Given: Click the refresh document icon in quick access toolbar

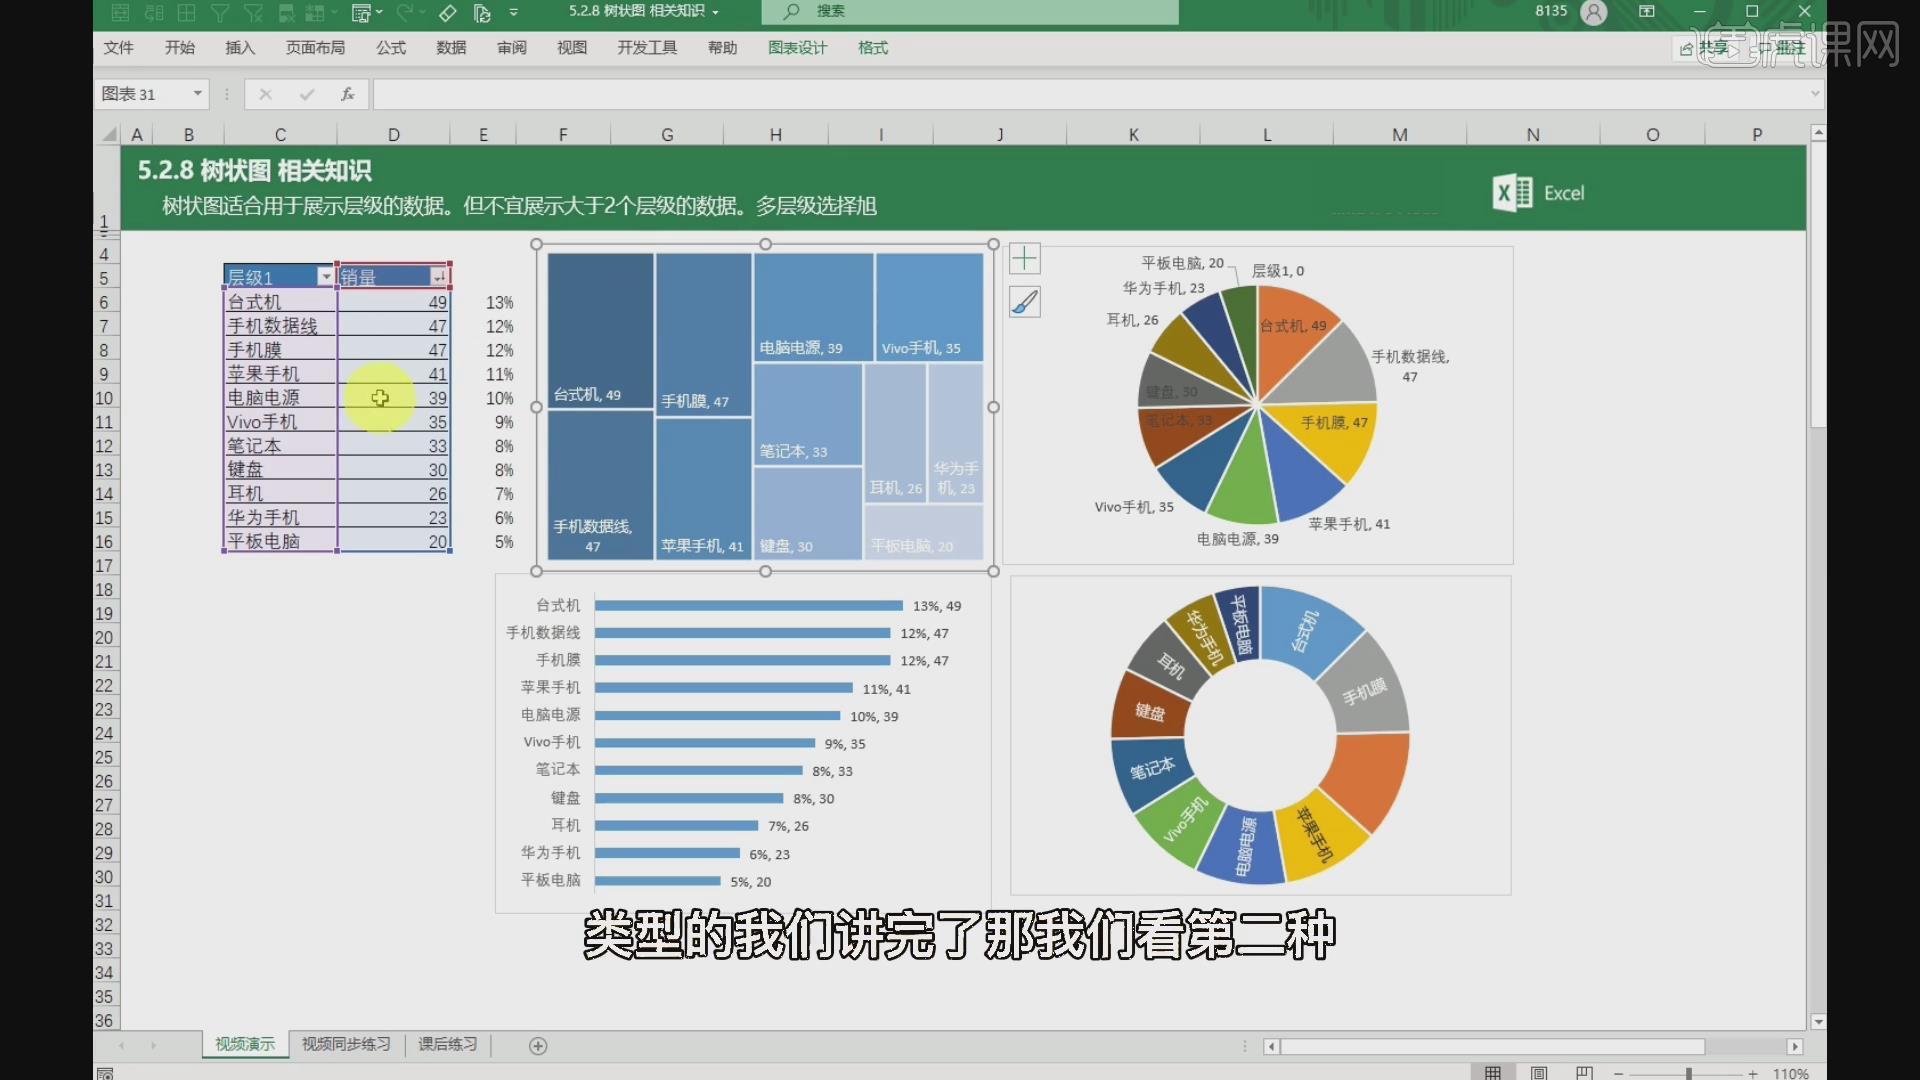Looking at the screenshot, I should pyautogui.click(x=482, y=12).
